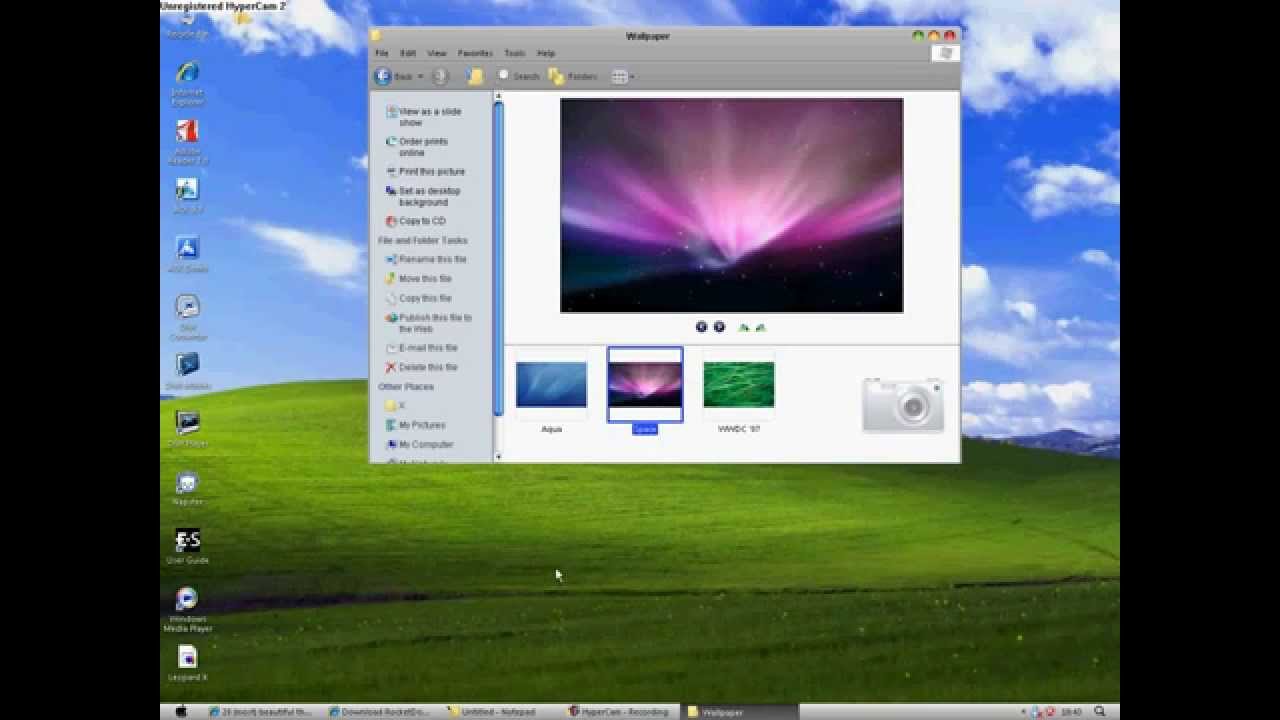The height and width of the screenshot is (720, 1280).
Task: Open the Views dropdown button
Action: pyautogui.click(x=623, y=77)
